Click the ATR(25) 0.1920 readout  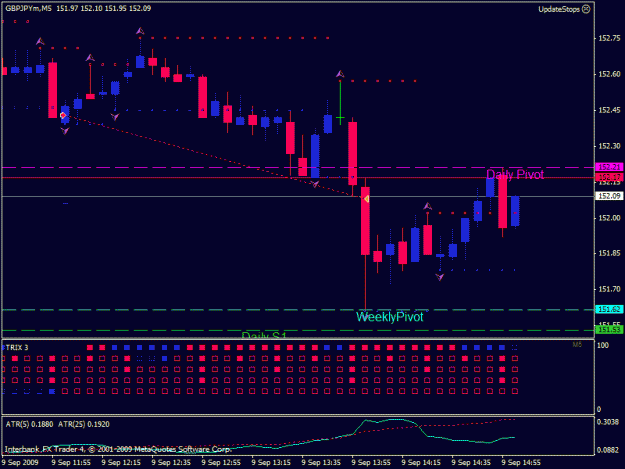(x=84, y=424)
